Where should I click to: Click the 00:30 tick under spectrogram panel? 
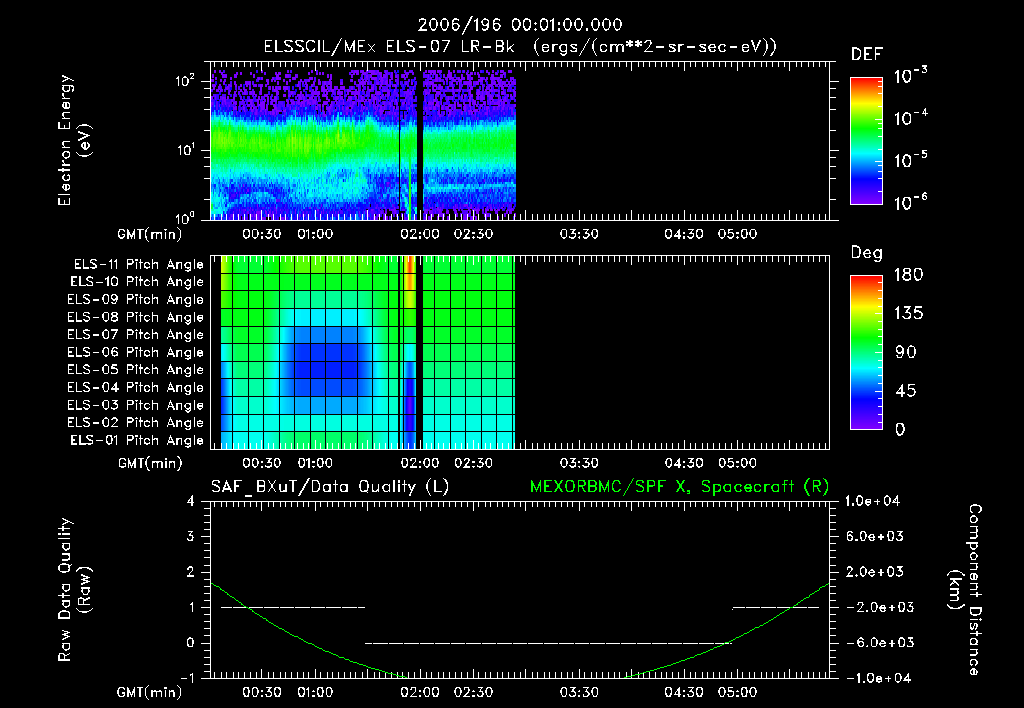coord(262,234)
